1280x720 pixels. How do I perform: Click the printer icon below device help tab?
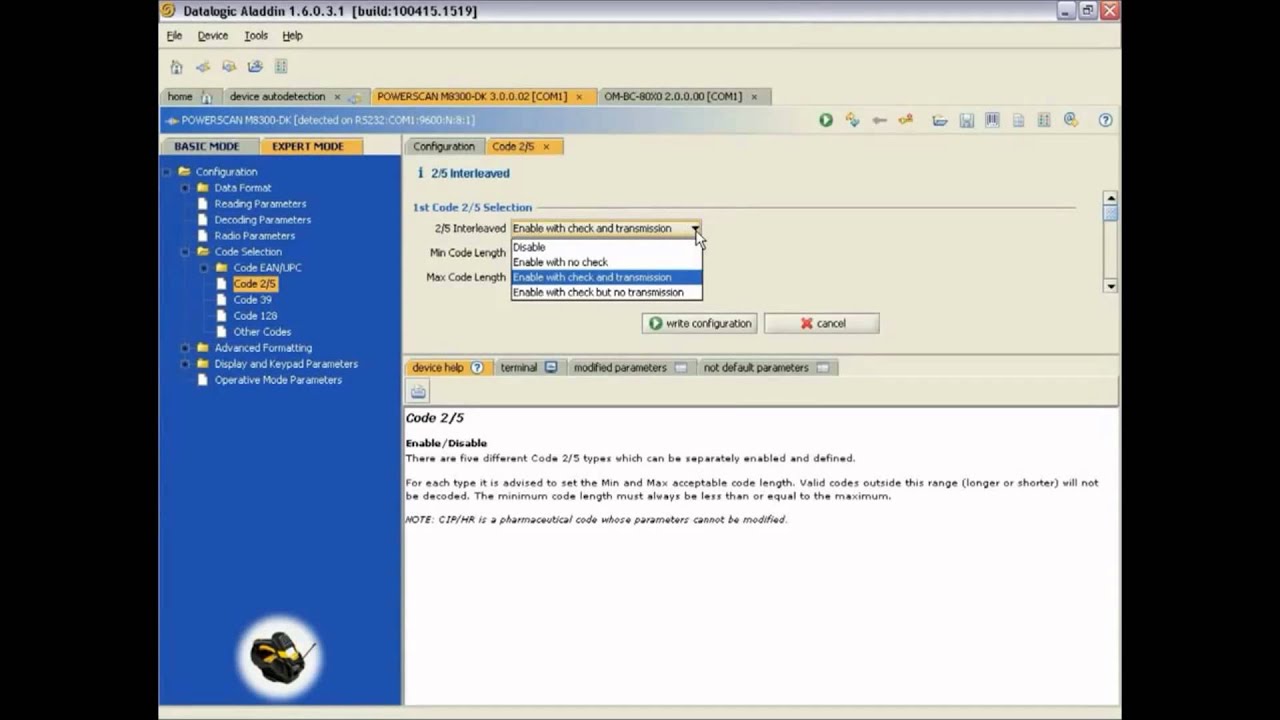pos(418,391)
